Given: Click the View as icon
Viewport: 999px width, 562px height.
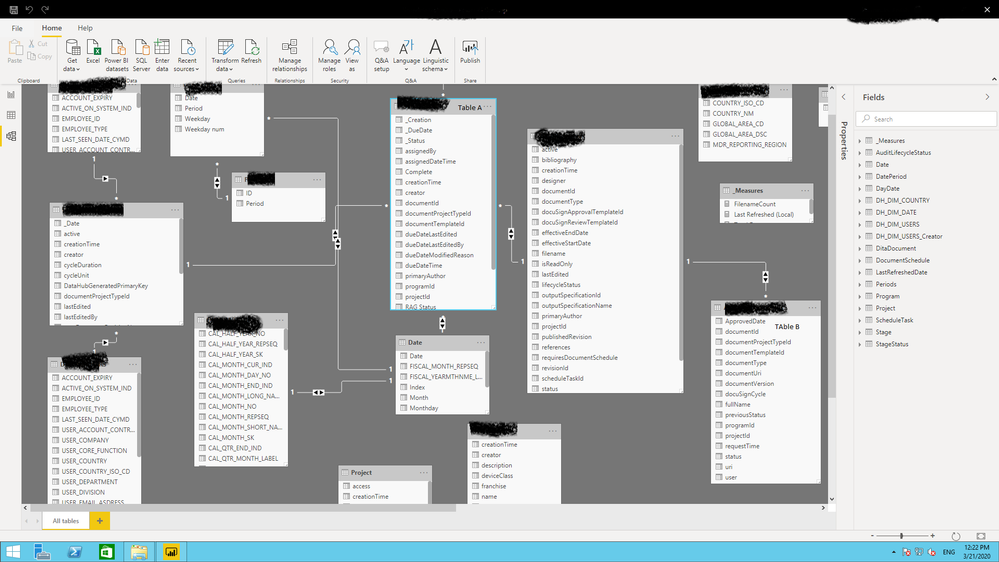Looking at the screenshot, I should [x=352, y=55].
